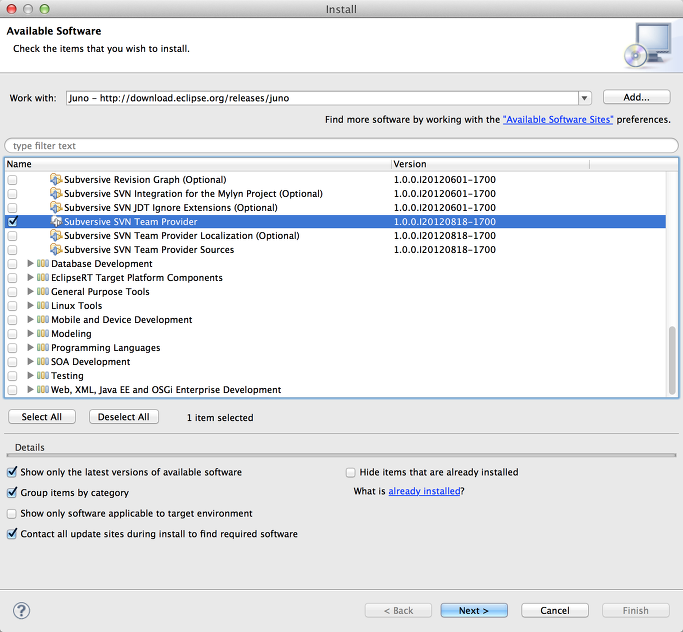Expand Web, XML, Java EE and OSGi category
The width and height of the screenshot is (683, 632).
pos(30,389)
